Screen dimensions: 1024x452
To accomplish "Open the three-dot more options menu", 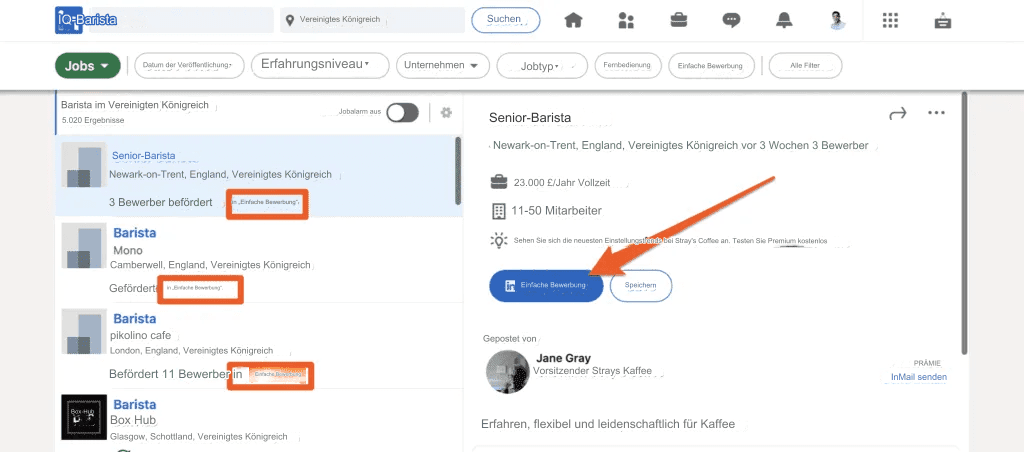I will (936, 113).
